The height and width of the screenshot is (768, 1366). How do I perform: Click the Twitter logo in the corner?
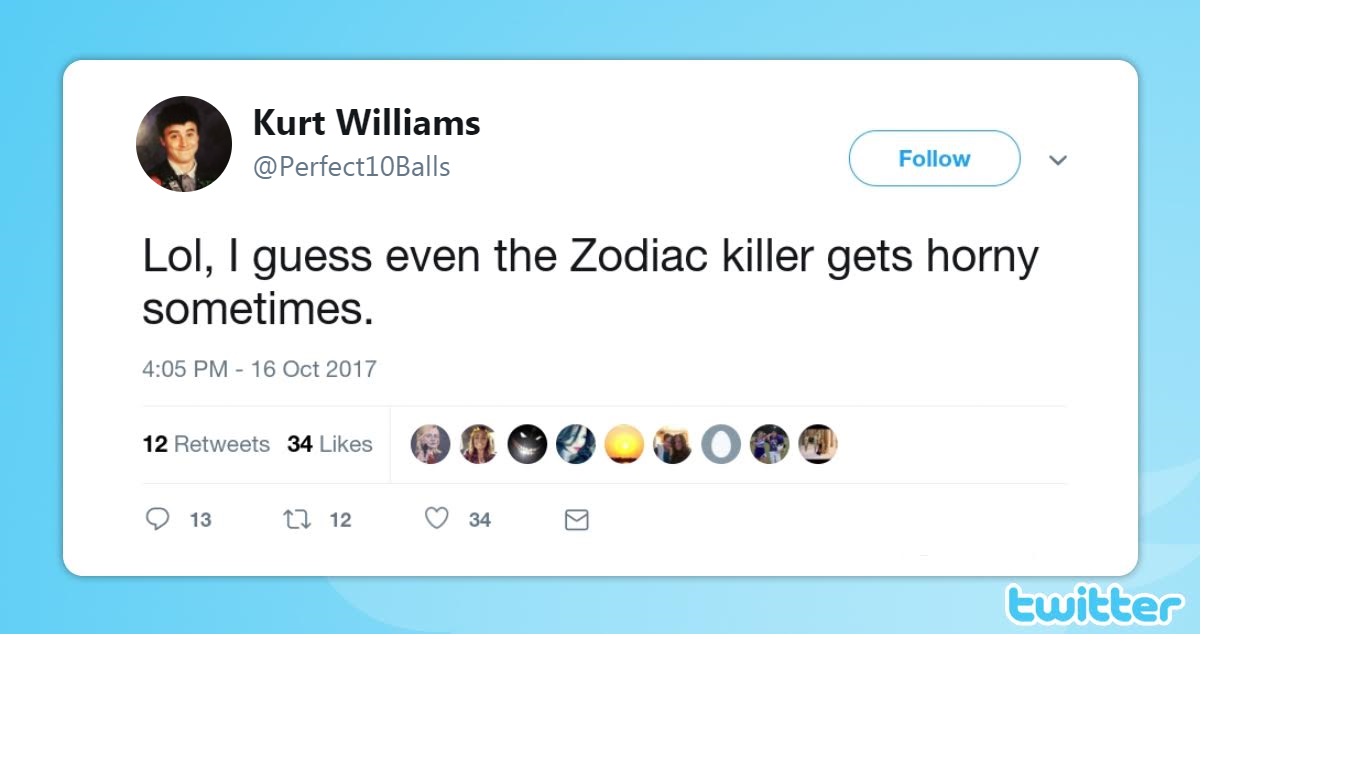[x=1094, y=605]
